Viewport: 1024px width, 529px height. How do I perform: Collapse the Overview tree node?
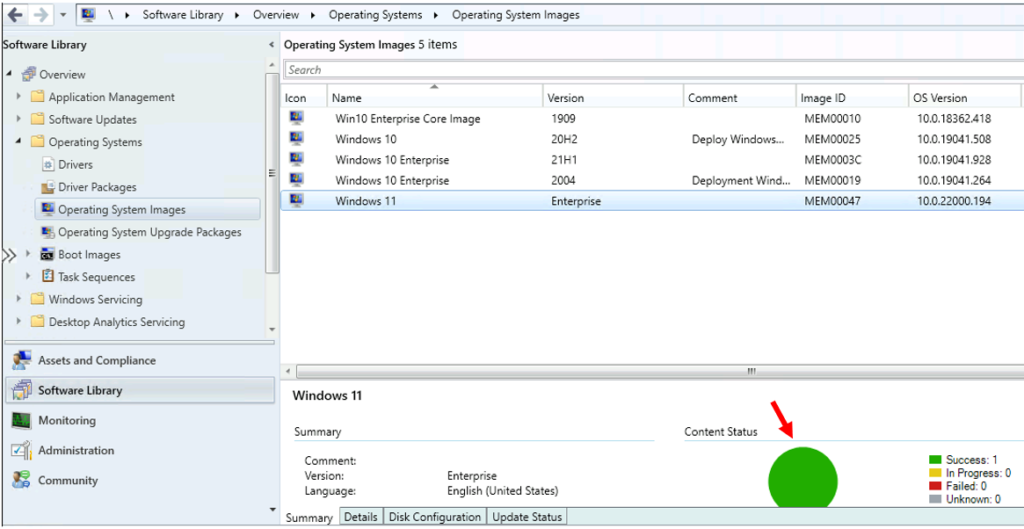coord(9,74)
